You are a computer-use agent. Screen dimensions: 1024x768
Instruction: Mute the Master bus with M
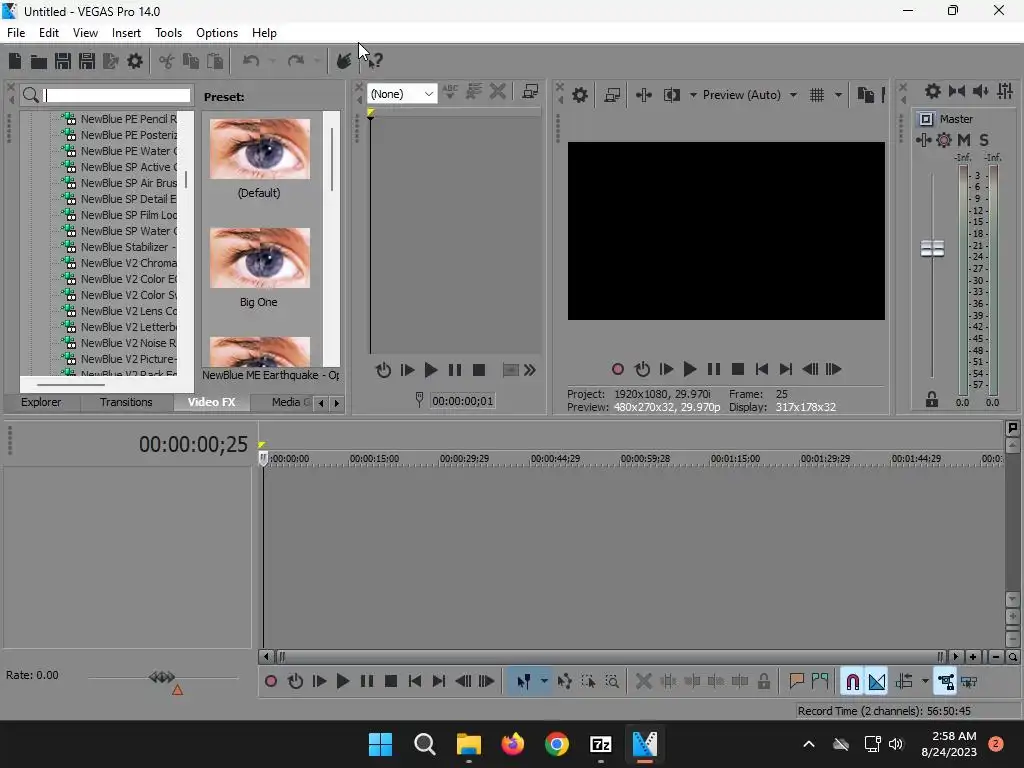tap(964, 140)
